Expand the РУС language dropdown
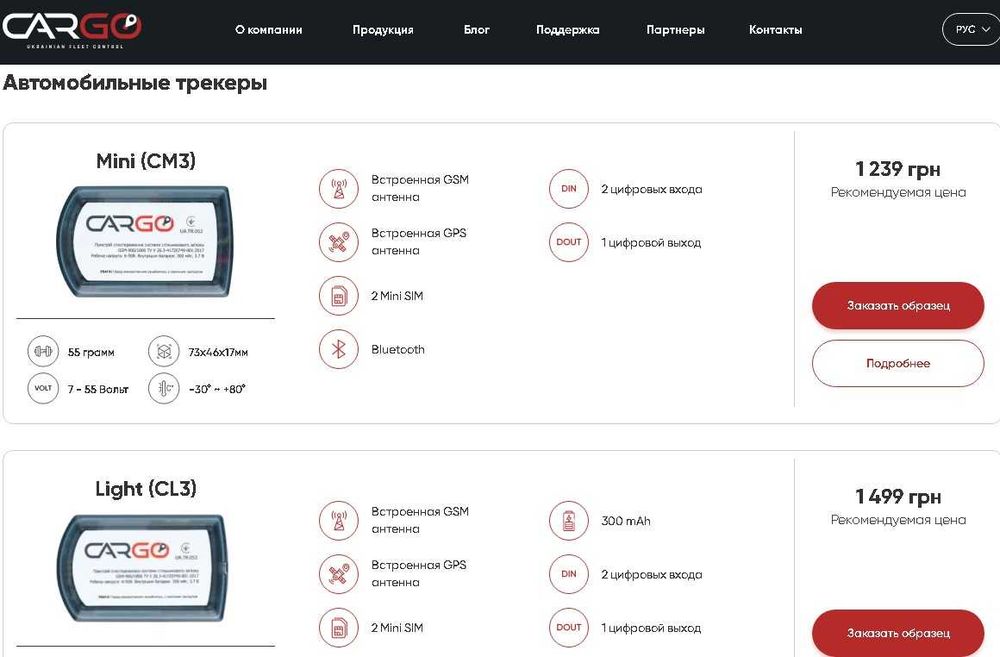1000x657 pixels. (972, 29)
